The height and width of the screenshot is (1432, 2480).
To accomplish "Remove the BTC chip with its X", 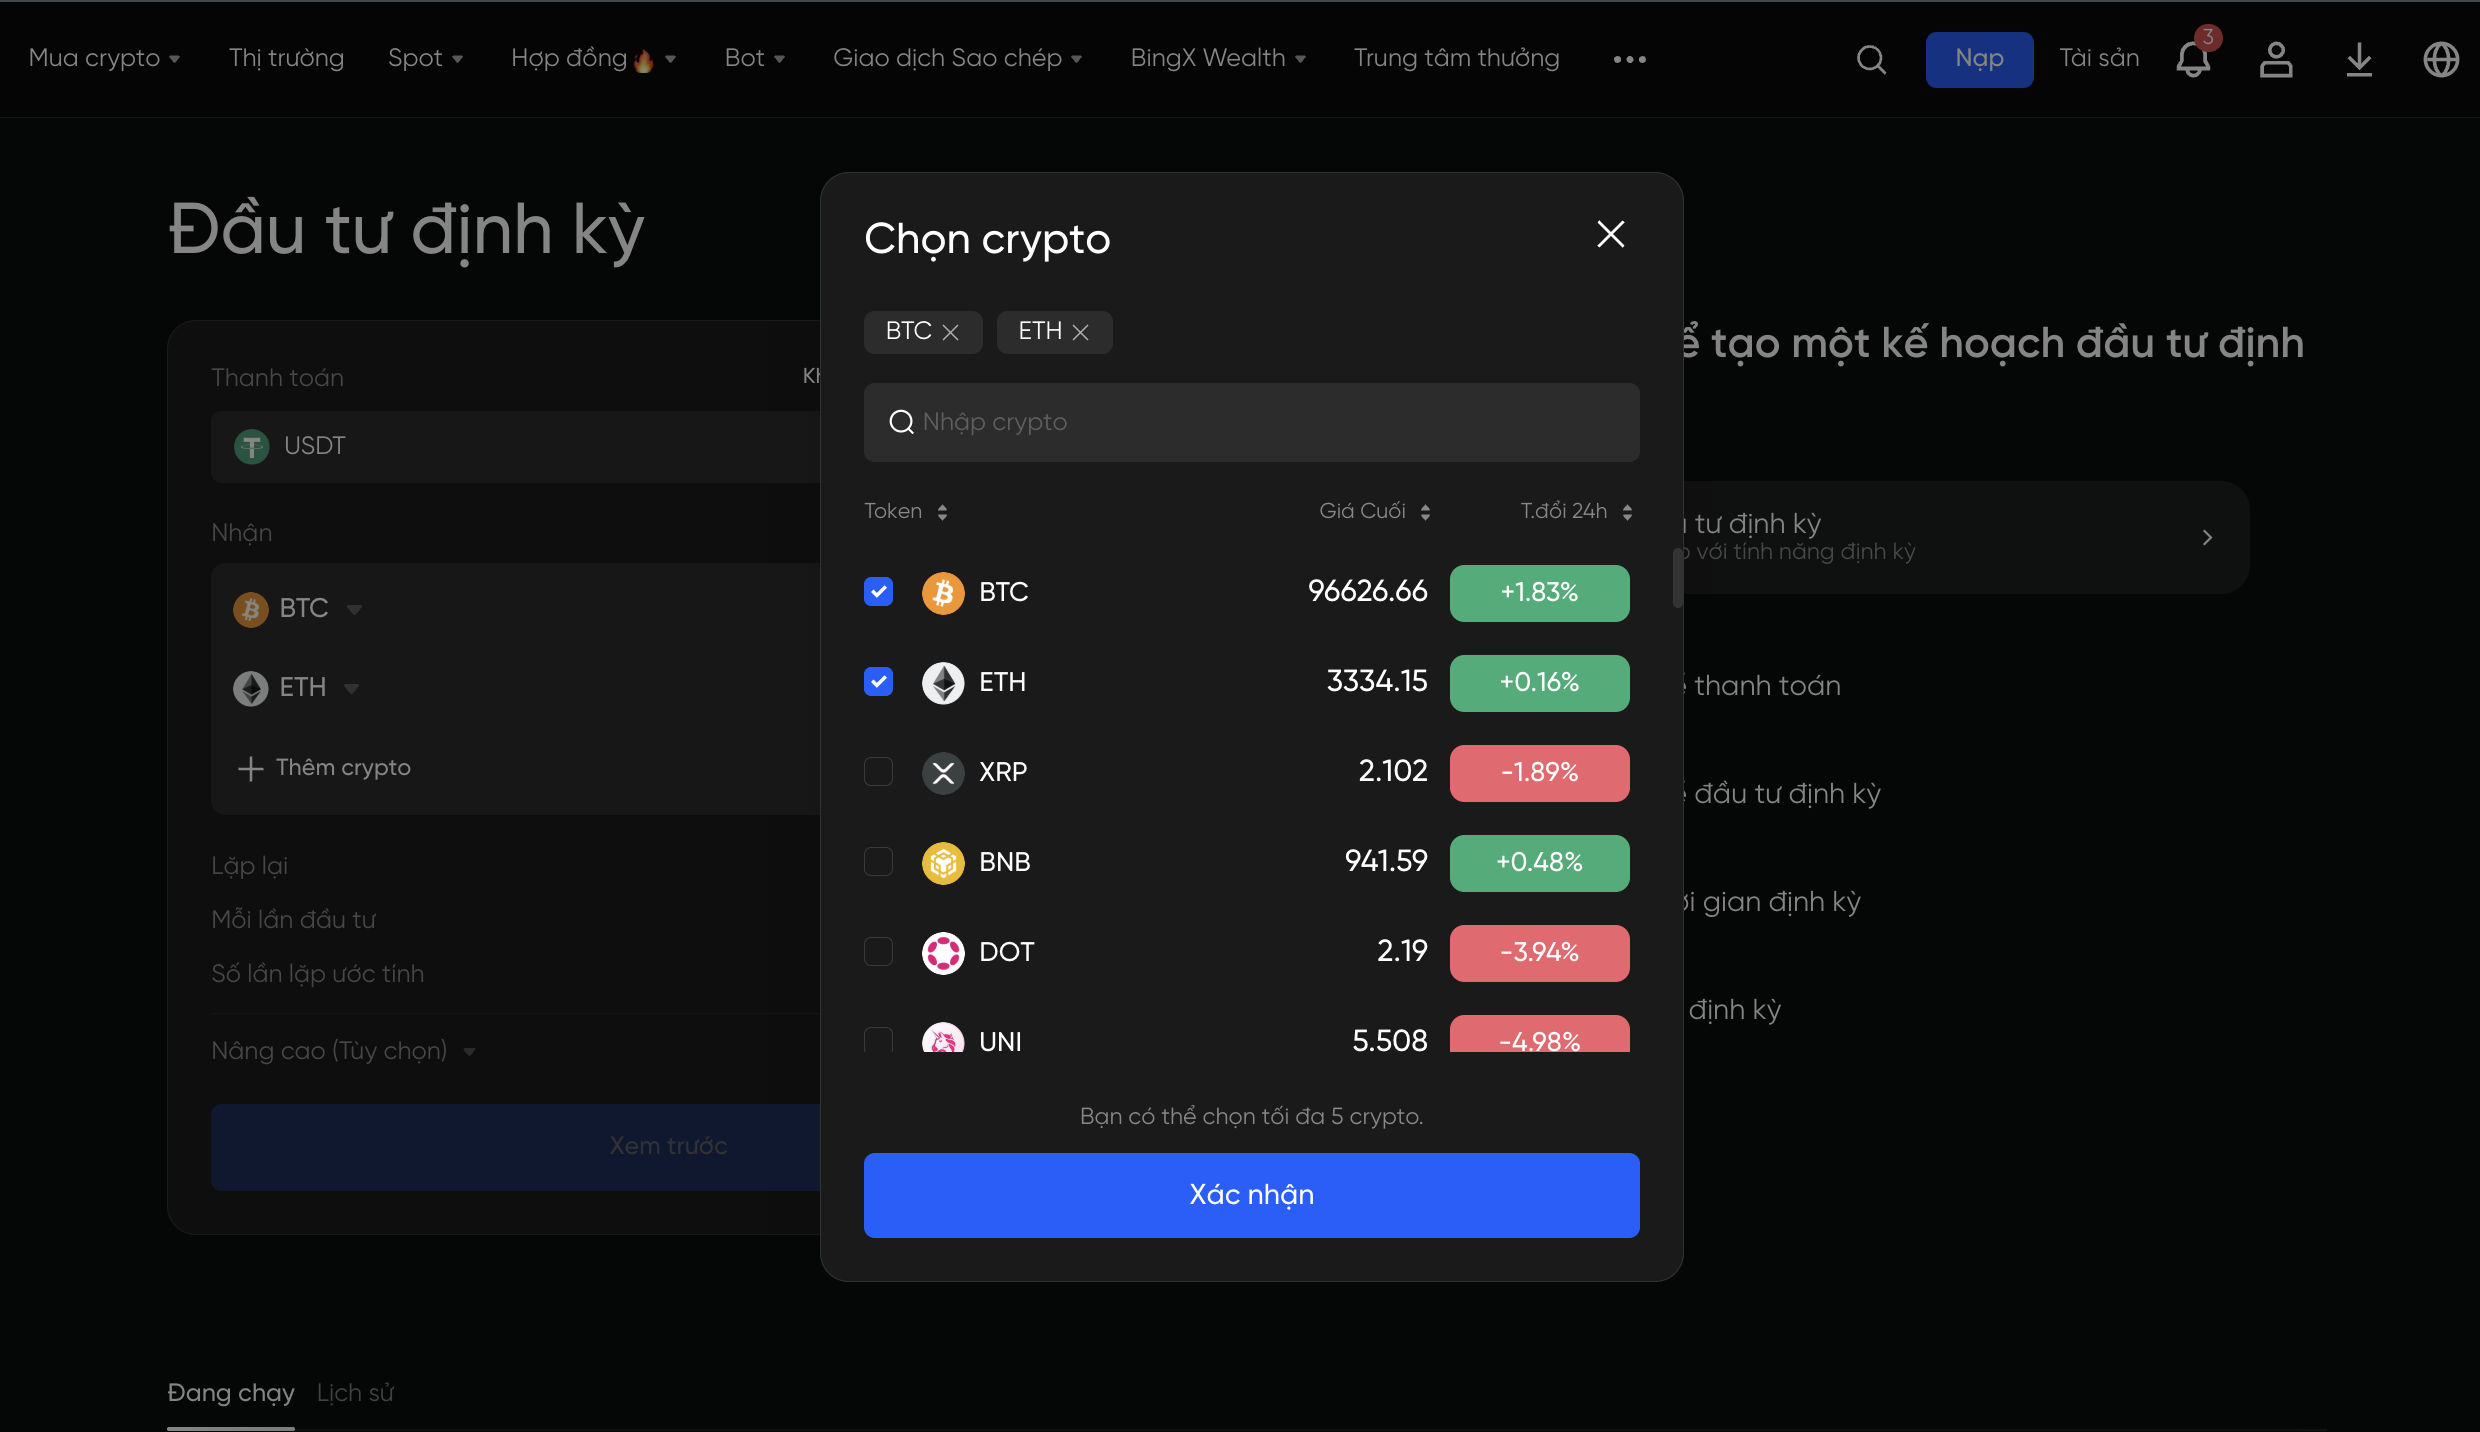I will (x=951, y=332).
